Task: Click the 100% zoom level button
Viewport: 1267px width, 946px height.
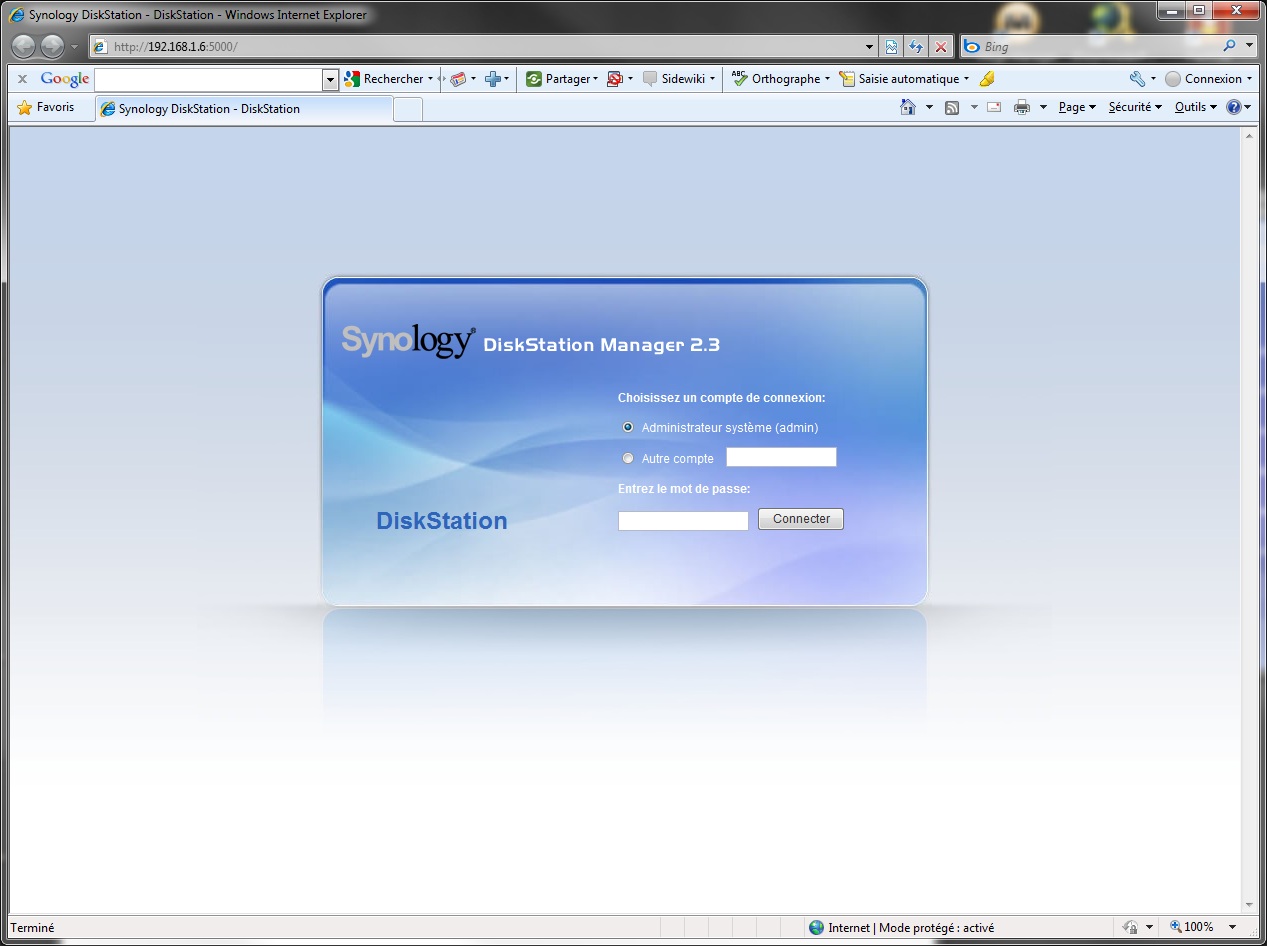Action: [1191, 927]
